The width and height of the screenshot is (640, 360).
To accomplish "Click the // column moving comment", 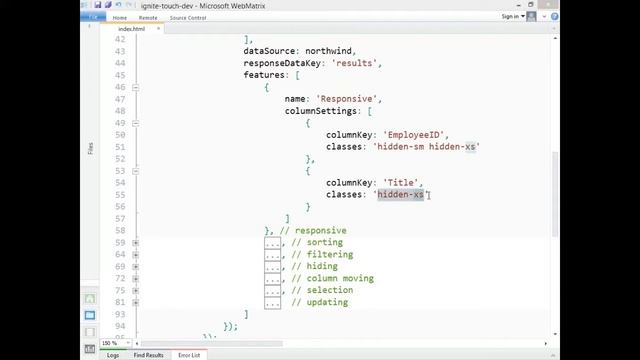I will click(333, 279).
